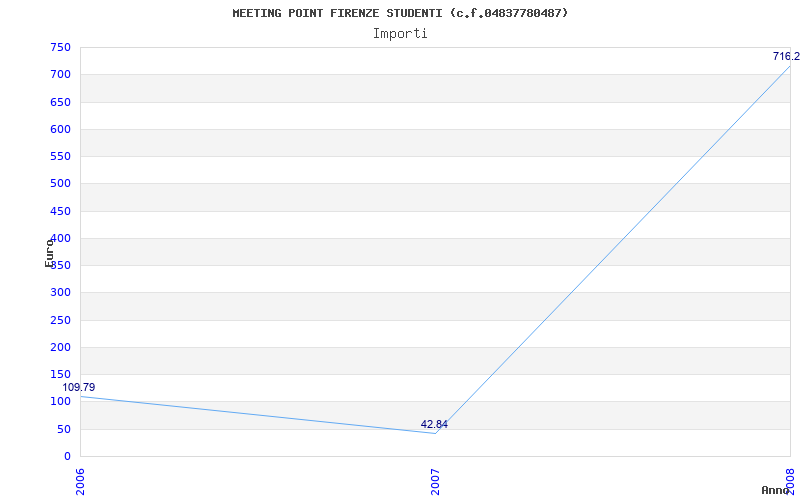
Task: Click the 0 y-axis tick label
Action: [67, 456]
